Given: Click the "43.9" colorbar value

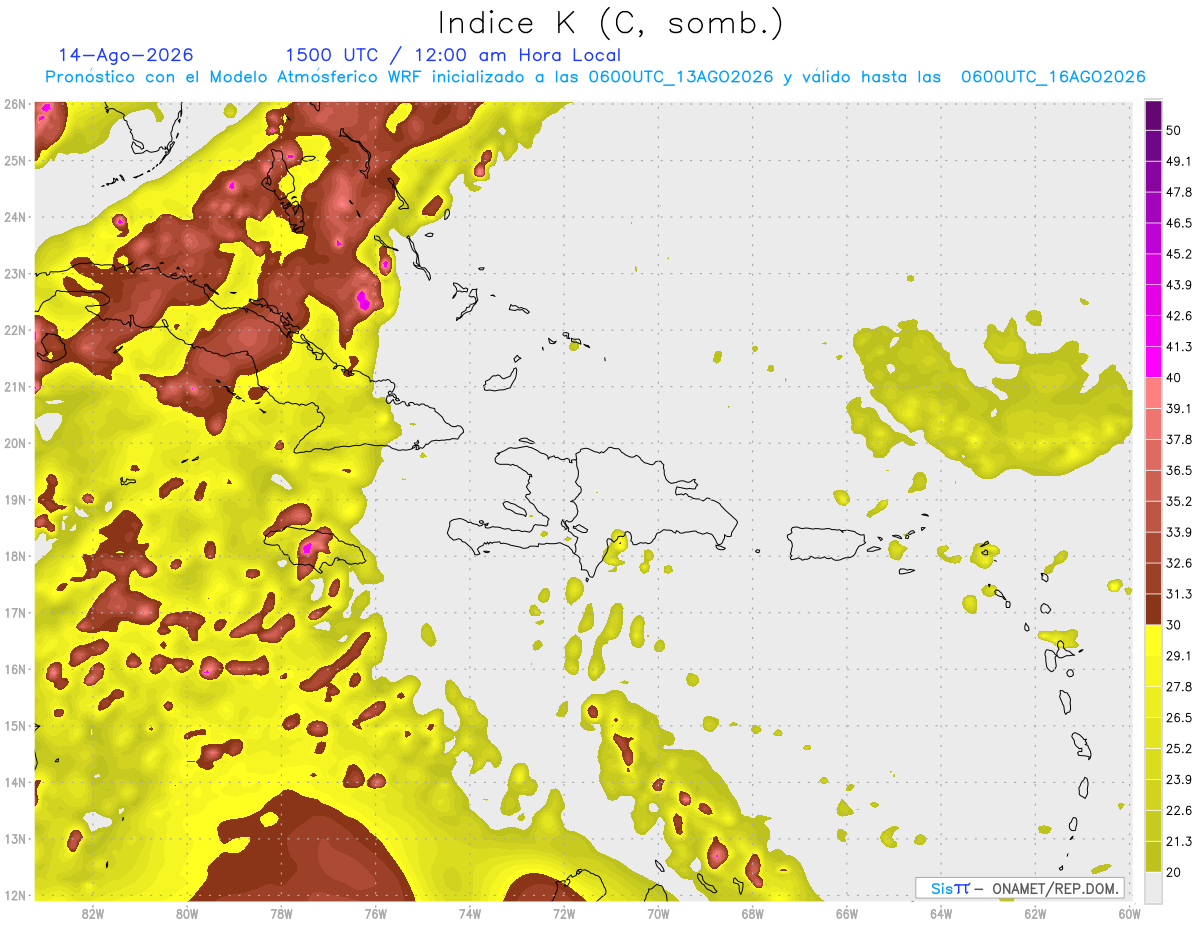Looking at the screenshot, I should [x=1178, y=285].
